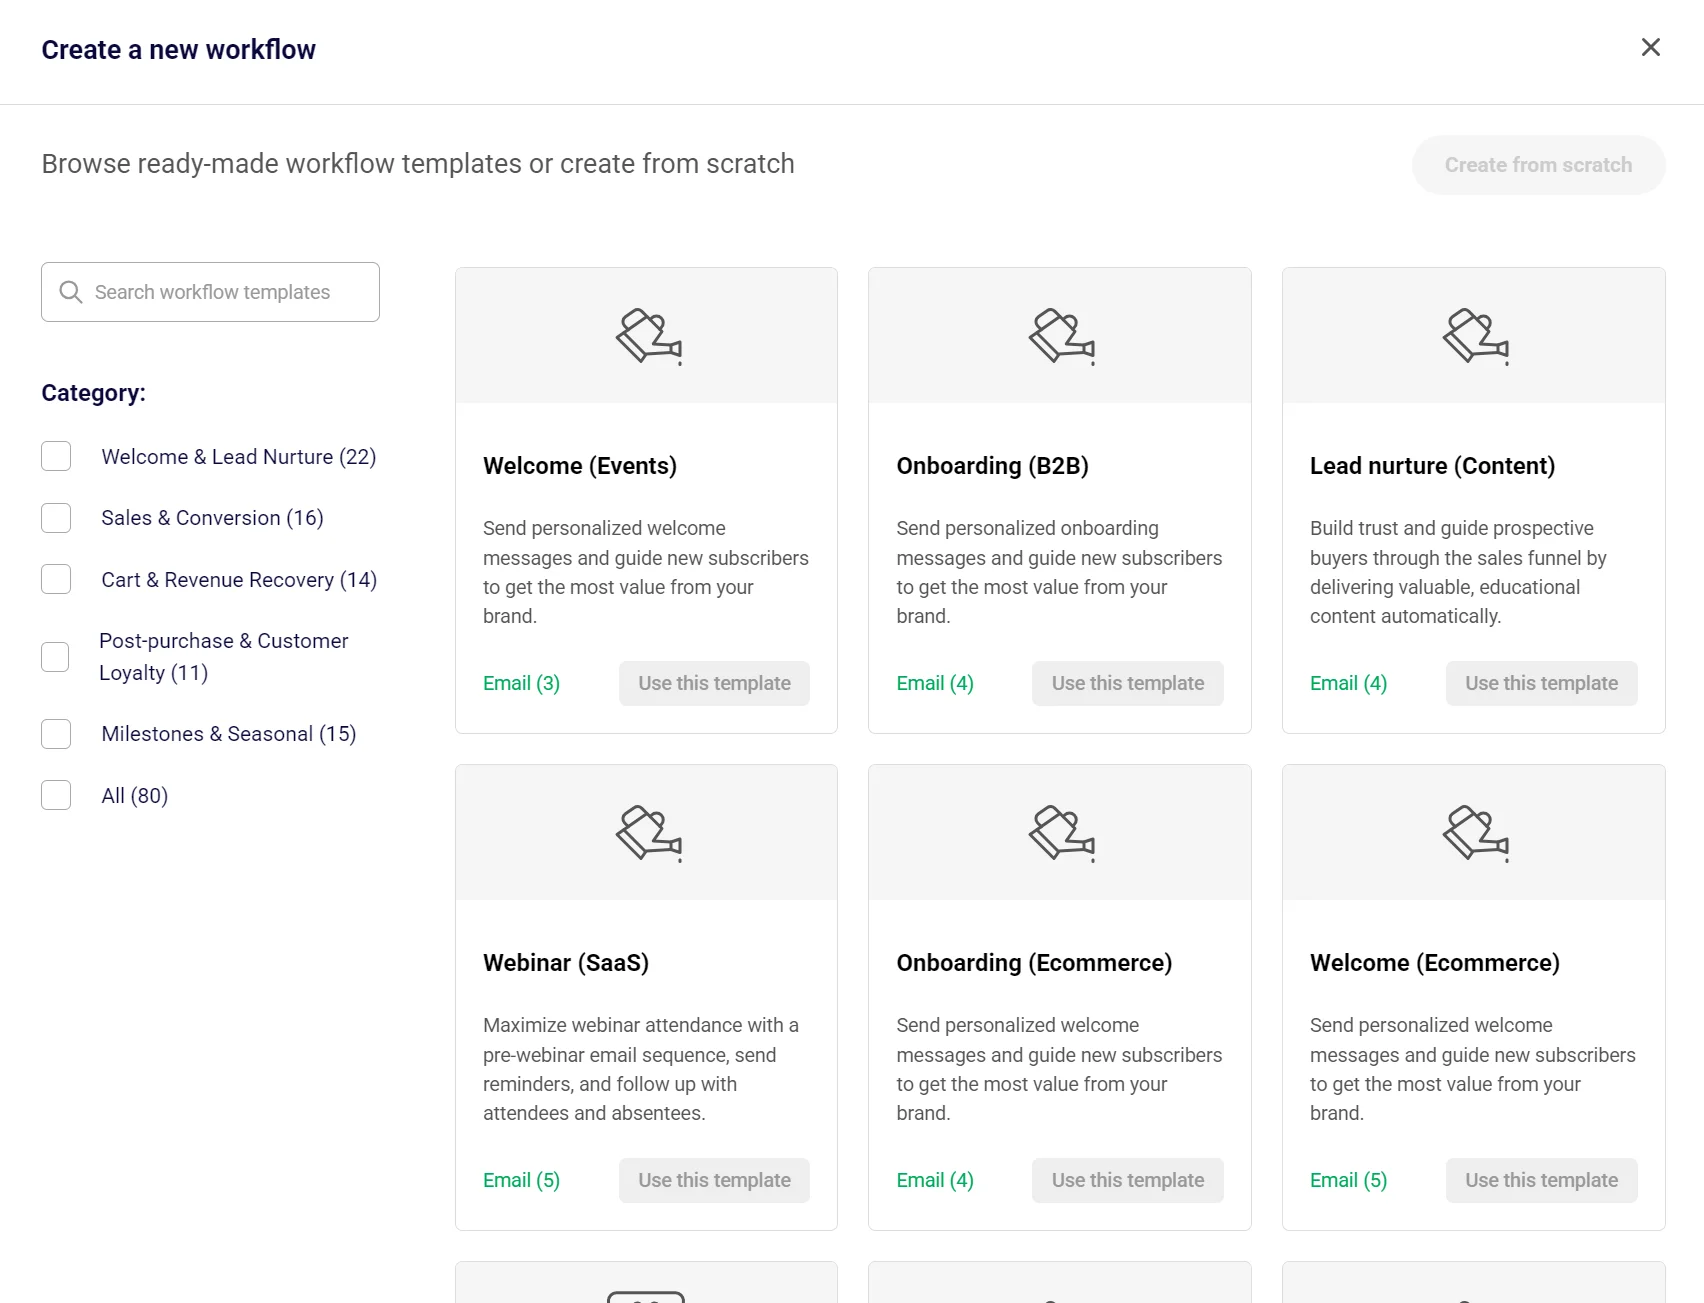Close the Create a new workflow dialog
This screenshot has height=1303, width=1704.
tap(1651, 47)
